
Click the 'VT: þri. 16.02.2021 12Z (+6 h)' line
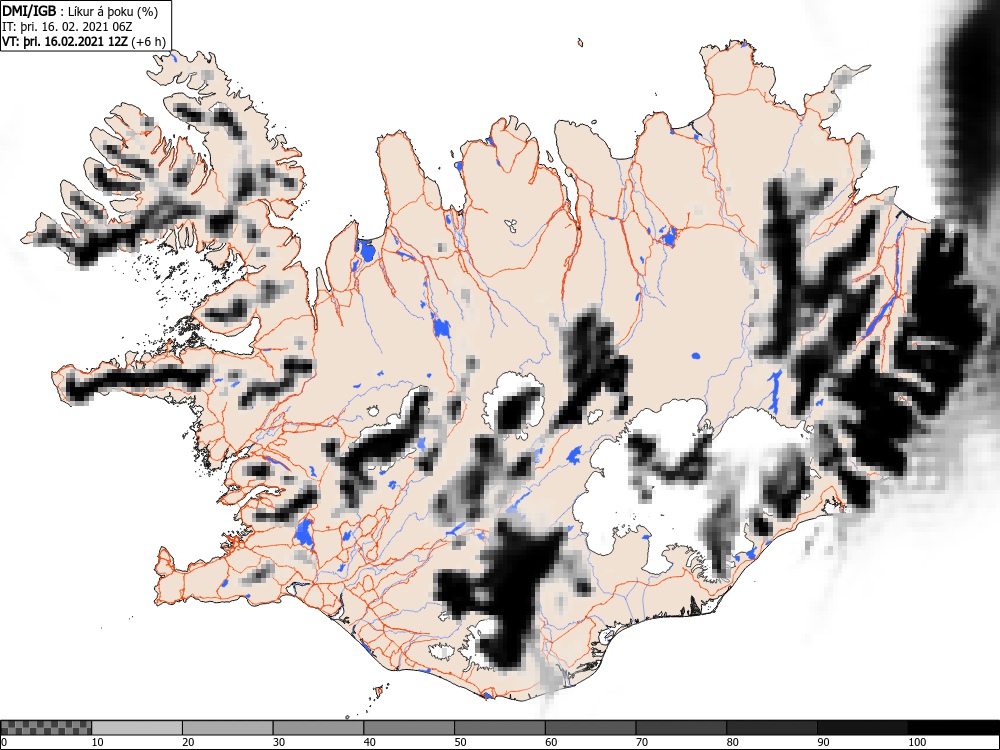coord(84,42)
